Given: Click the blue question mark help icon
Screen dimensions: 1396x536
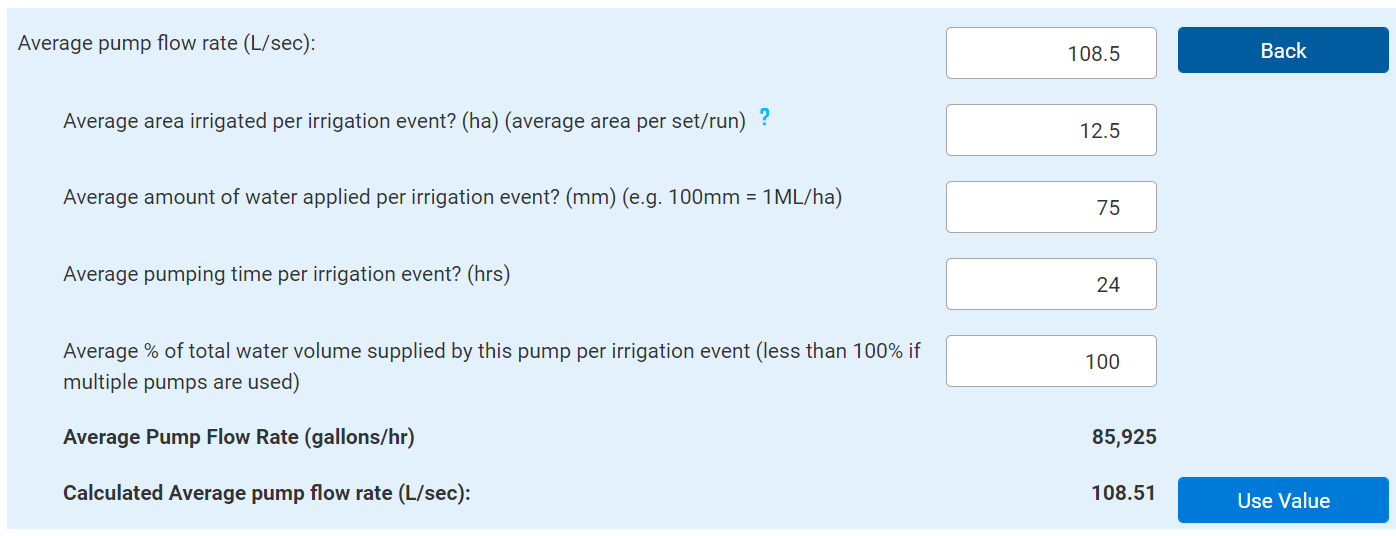Looking at the screenshot, I should tap(765, 118).
